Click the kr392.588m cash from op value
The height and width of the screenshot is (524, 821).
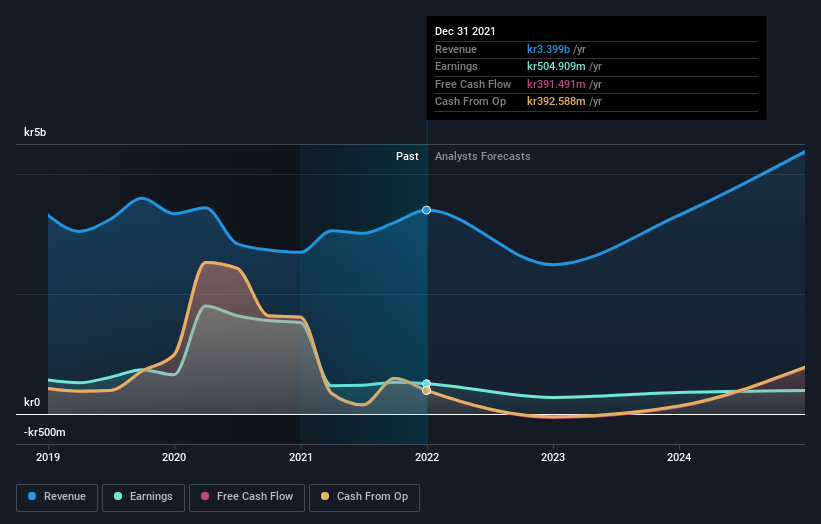click(556, 102)
